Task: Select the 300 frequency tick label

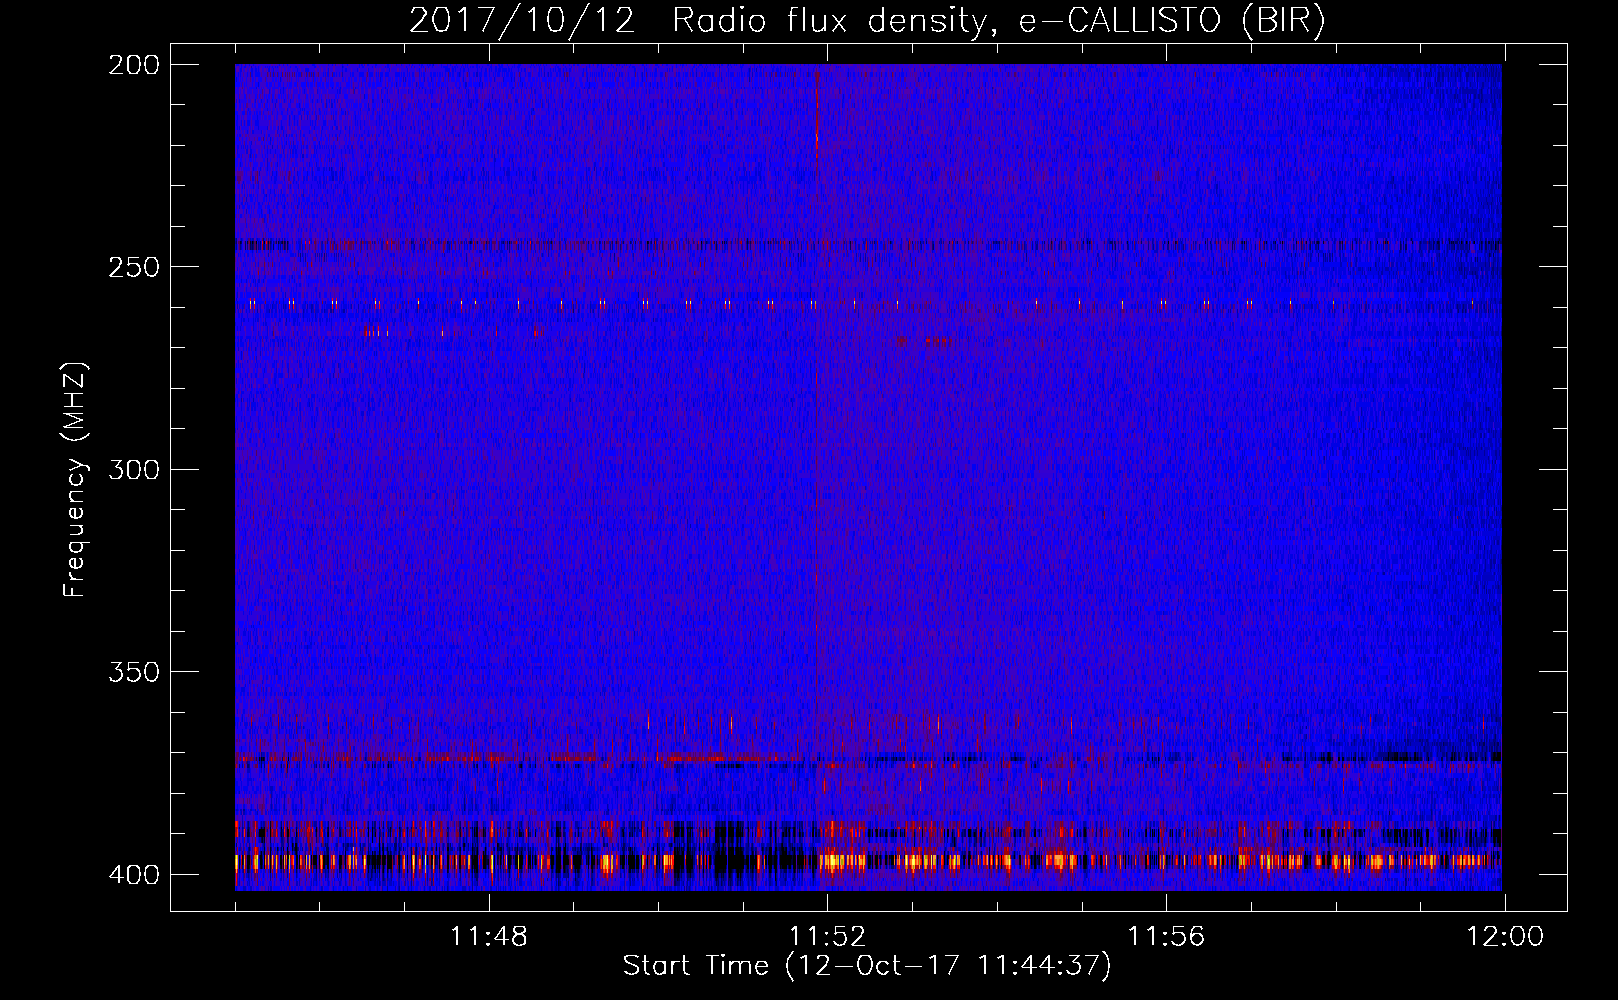Action: click(133, 470)
